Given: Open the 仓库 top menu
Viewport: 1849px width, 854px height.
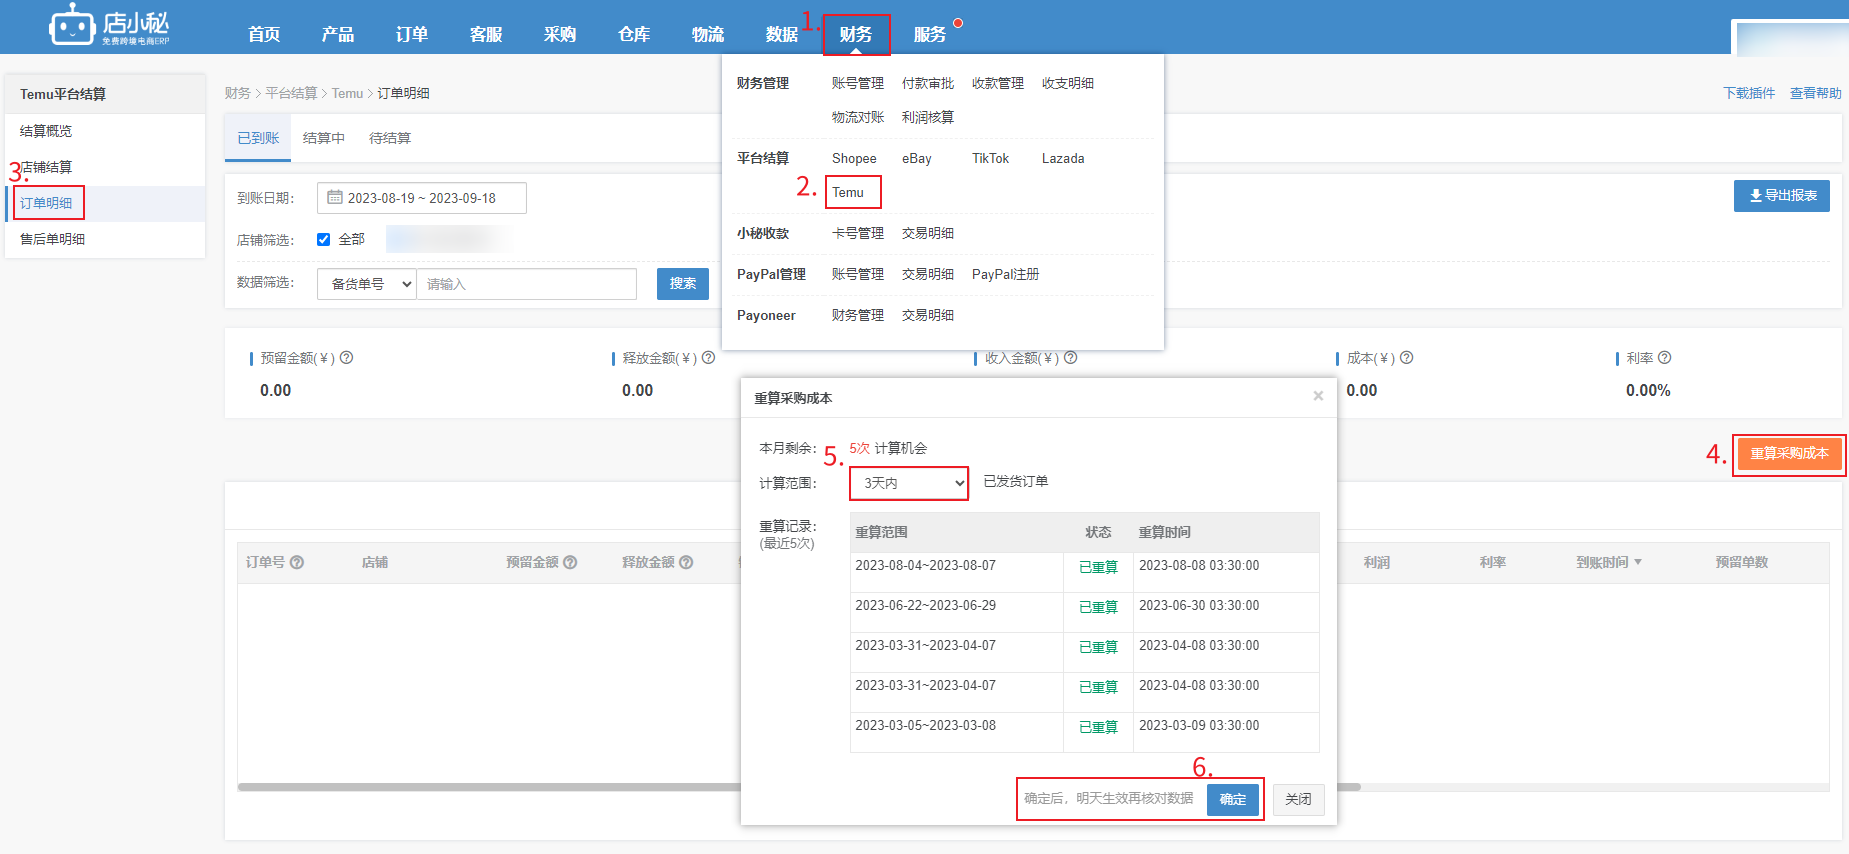Looking at the screenshot, I should pyautogui.click(x=634, y=34).
